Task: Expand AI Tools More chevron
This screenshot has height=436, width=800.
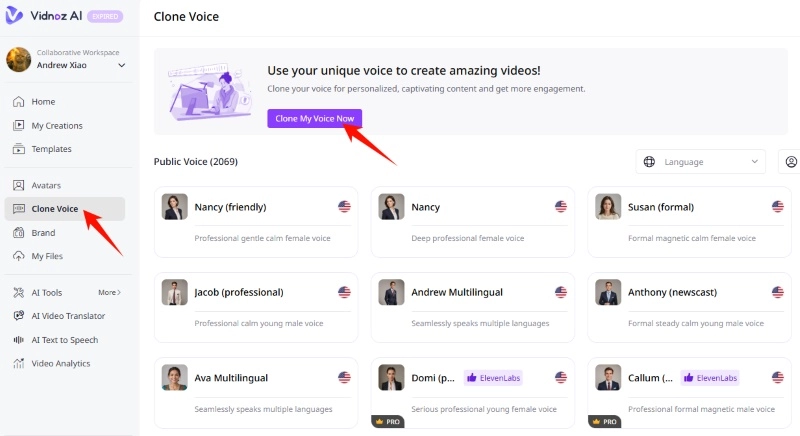Action: (110, 293)
